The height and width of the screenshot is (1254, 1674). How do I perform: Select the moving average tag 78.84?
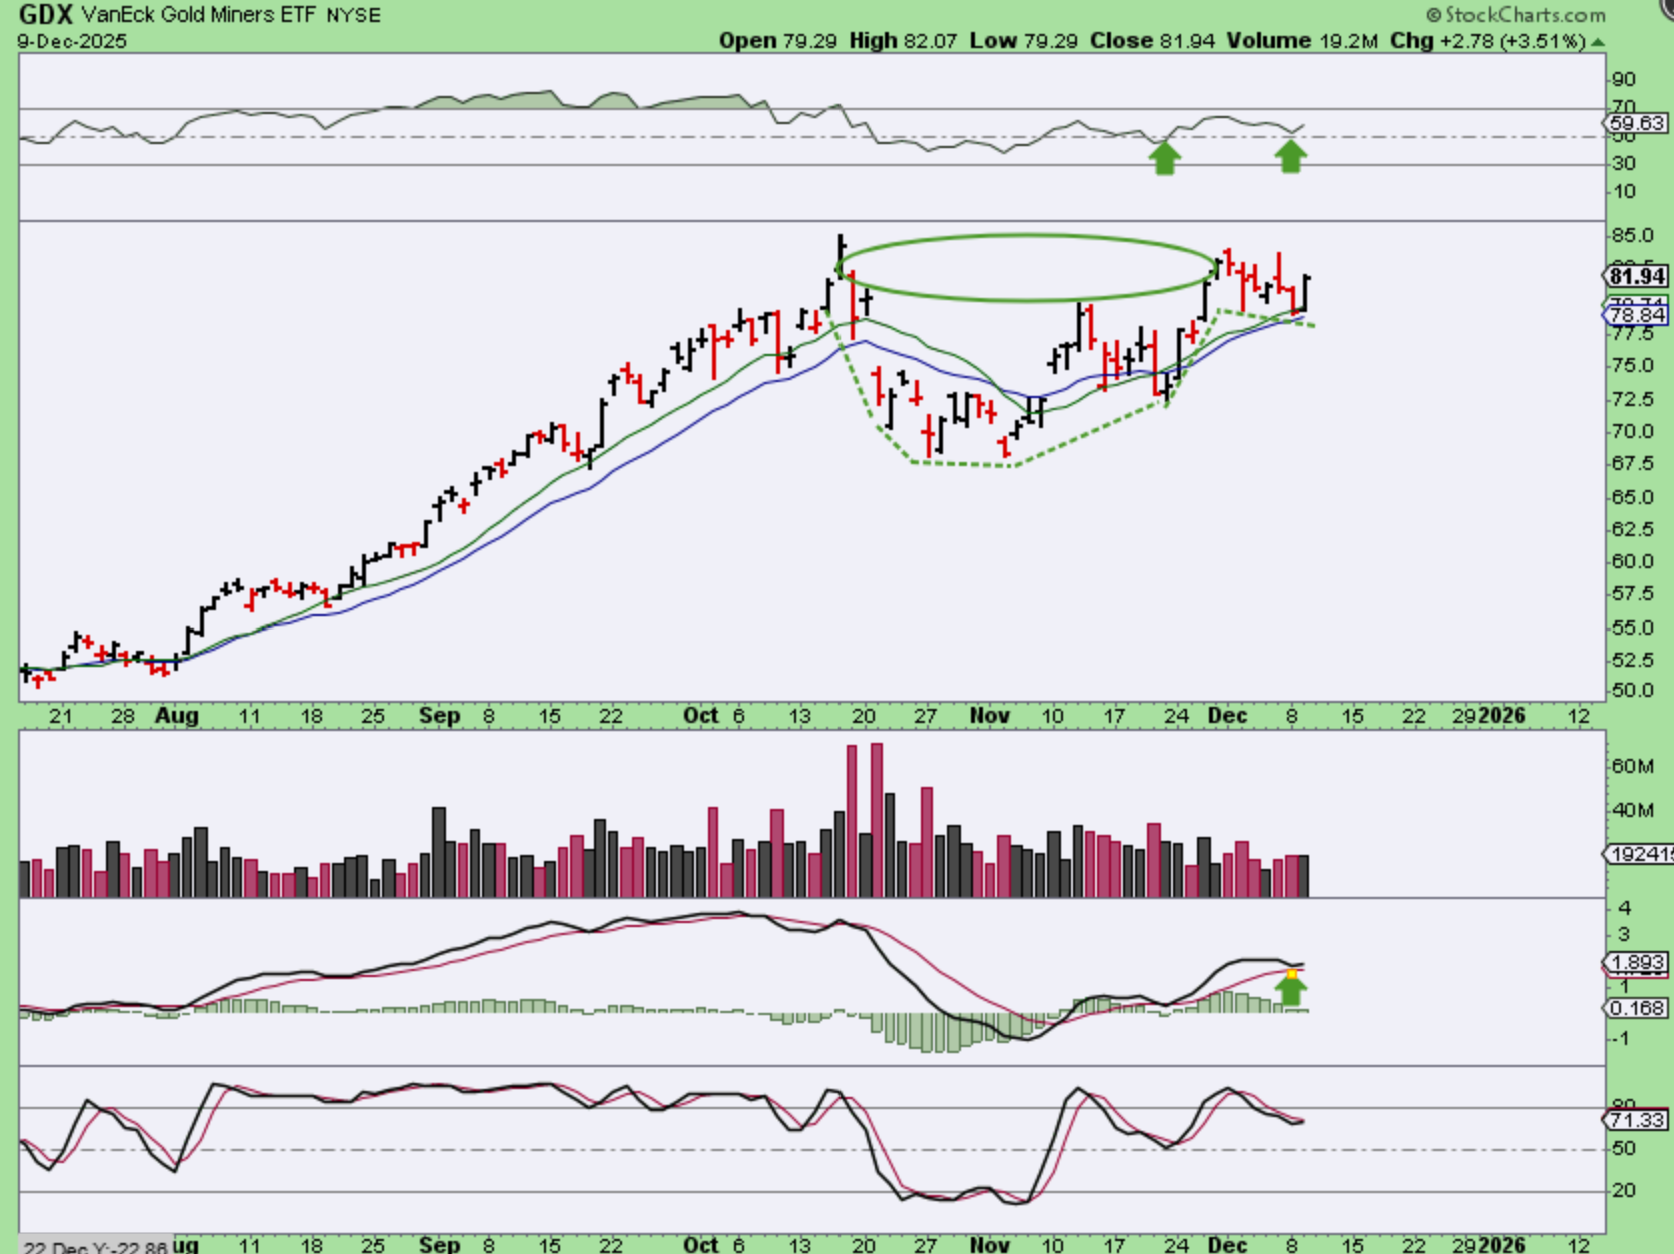click(x=1637, y=315)
